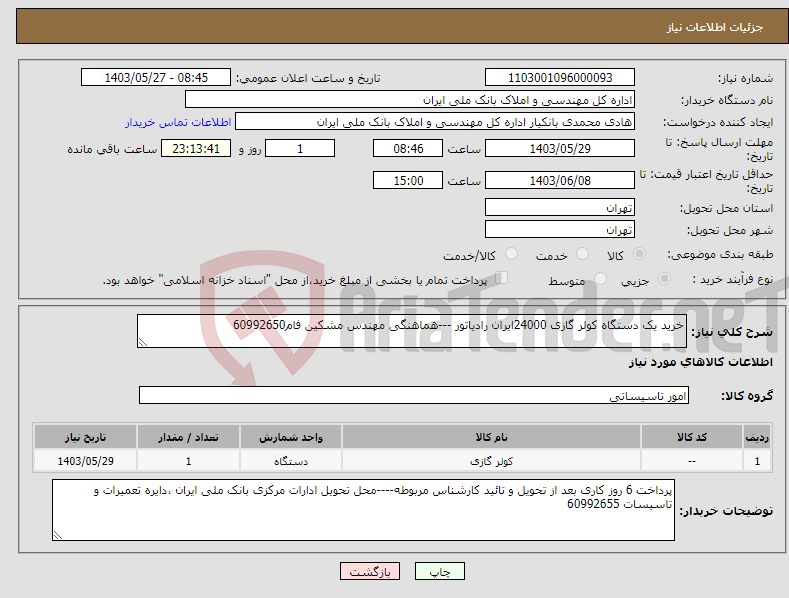This screenshot has width=789, height=598.
Task: Click the resize handle of description textarea
Action: (143, 342)
